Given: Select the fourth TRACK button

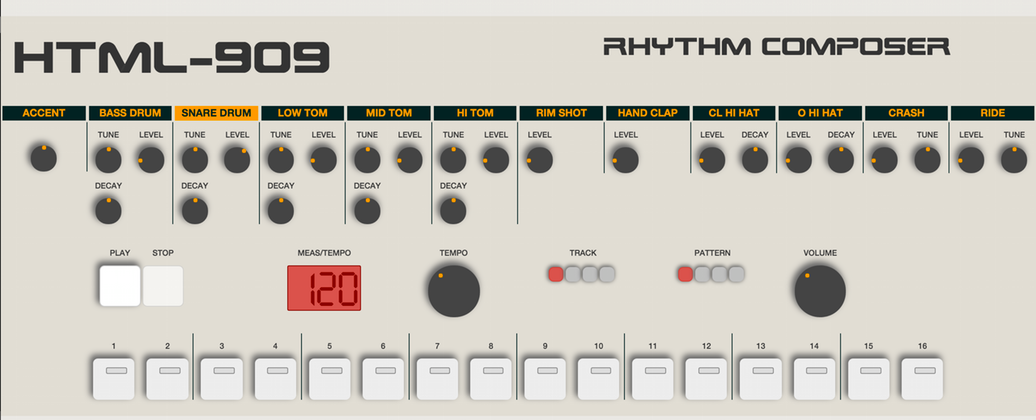Looking at the screenshot, I should pos(607,273).
